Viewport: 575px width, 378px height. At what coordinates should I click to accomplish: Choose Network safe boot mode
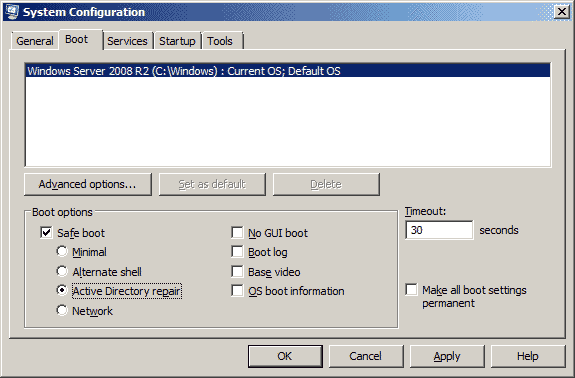coord(62,310)
